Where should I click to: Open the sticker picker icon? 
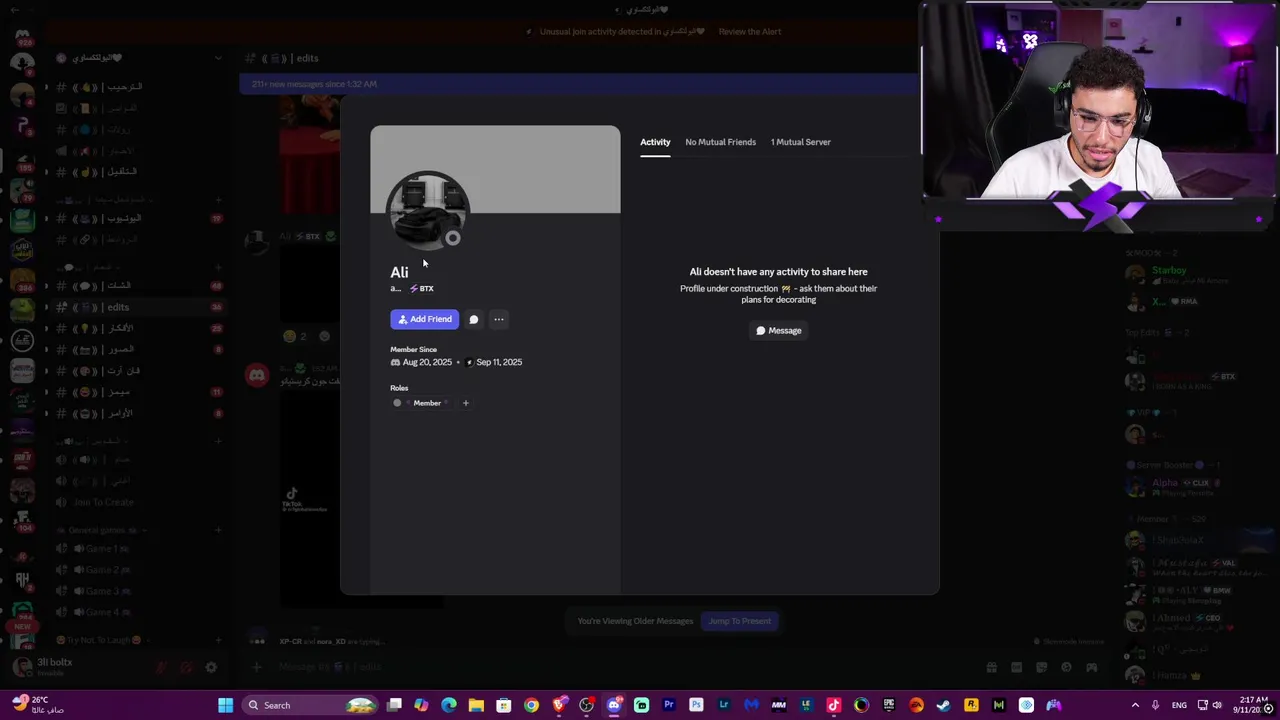click(1041, 667)
